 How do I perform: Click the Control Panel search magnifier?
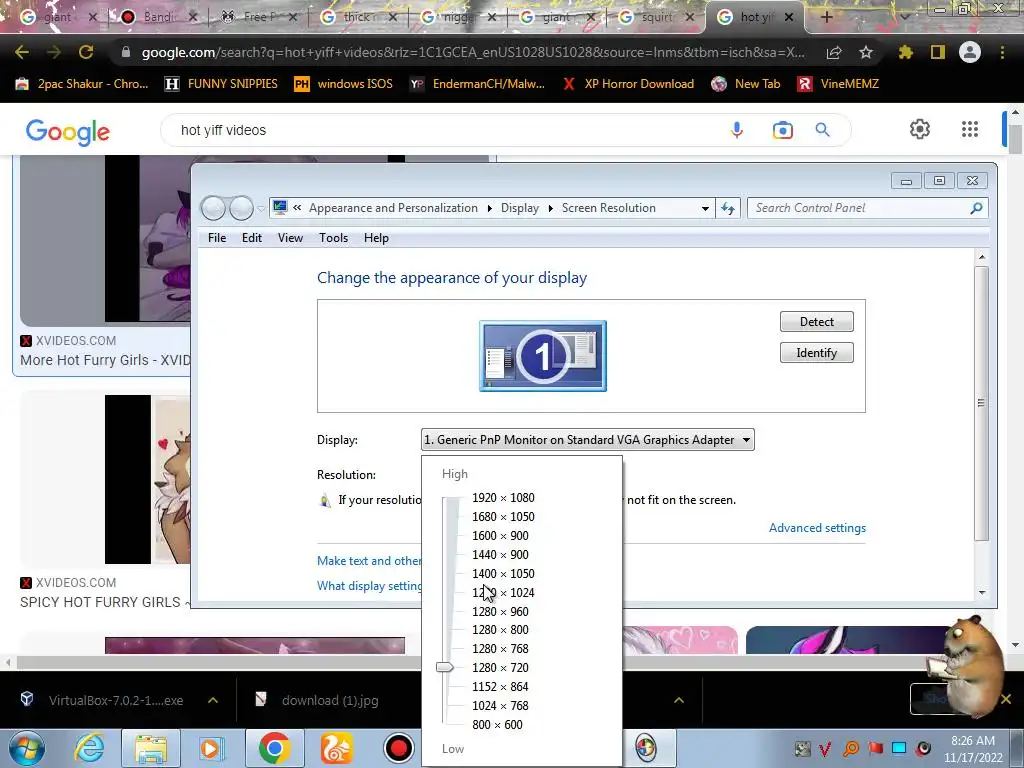click(x=976, y=208)
